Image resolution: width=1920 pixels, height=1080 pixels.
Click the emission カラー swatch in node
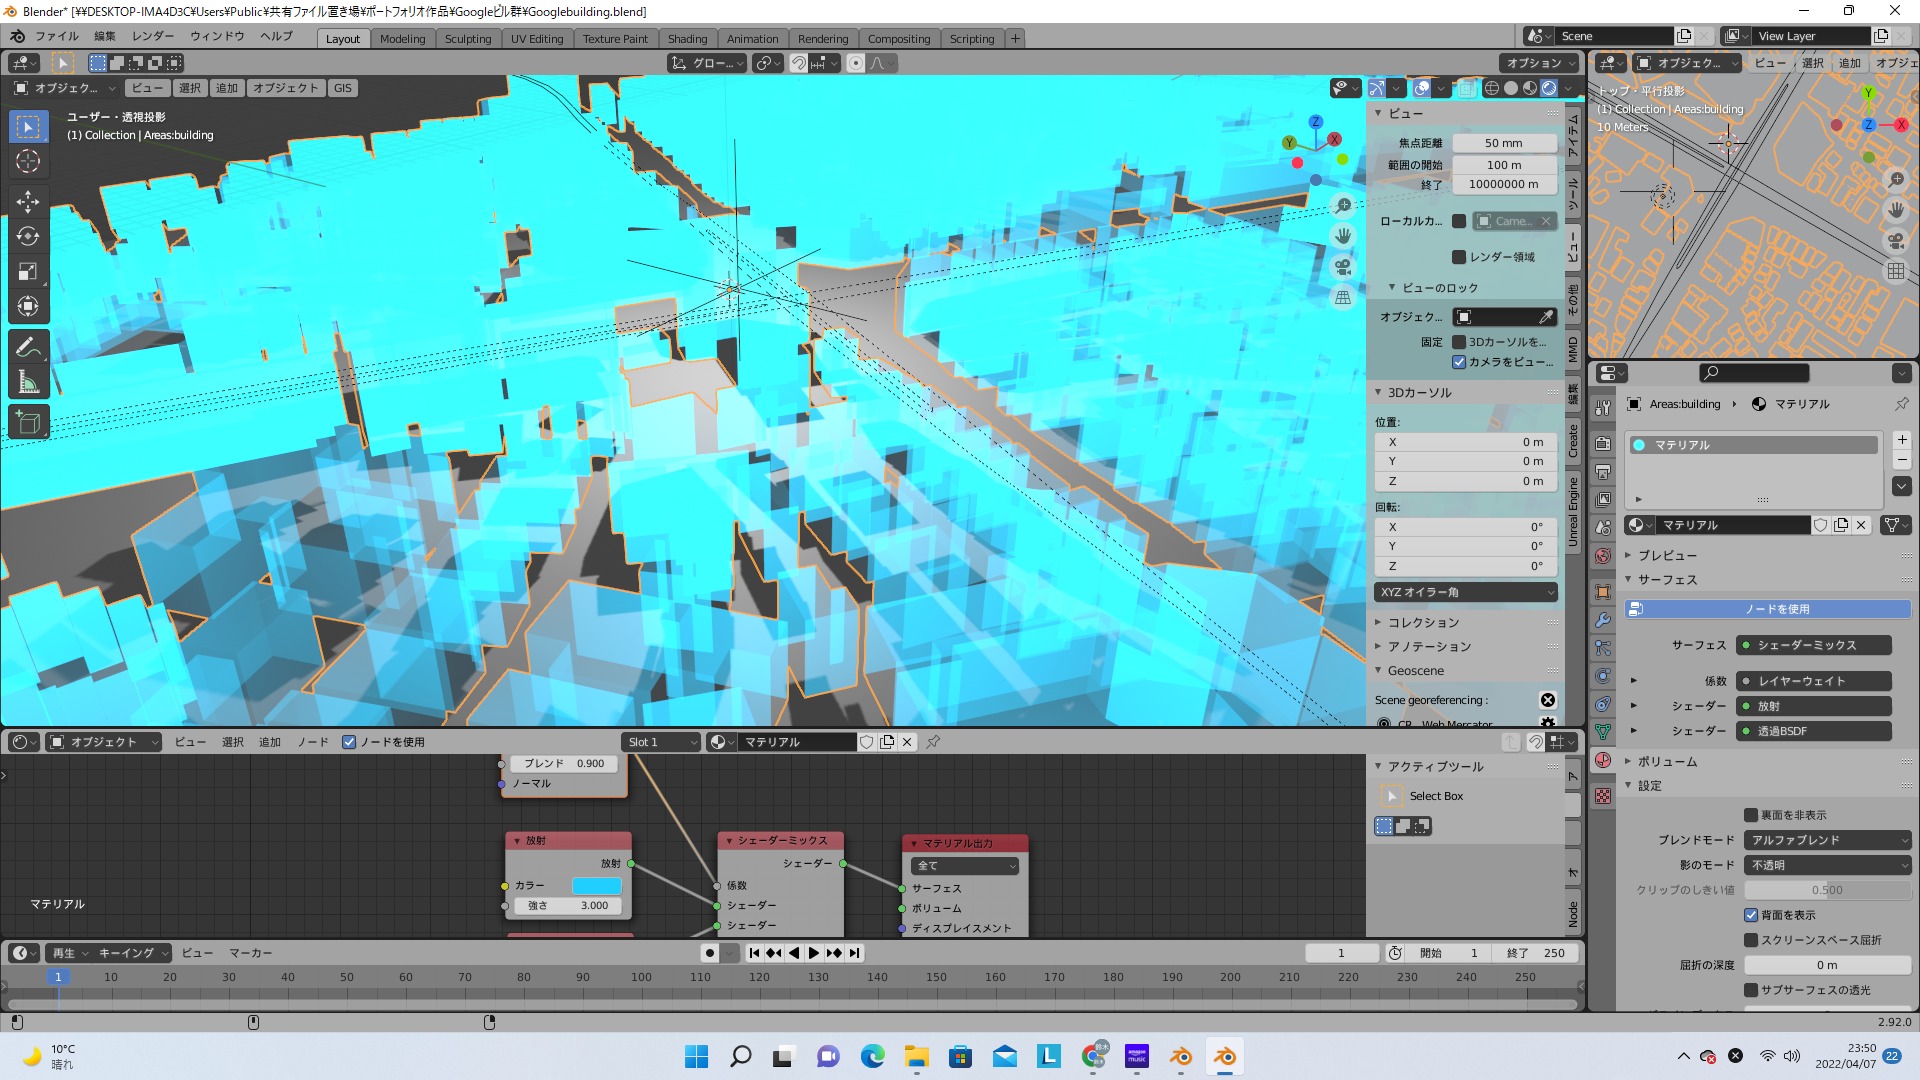[596, 886]
